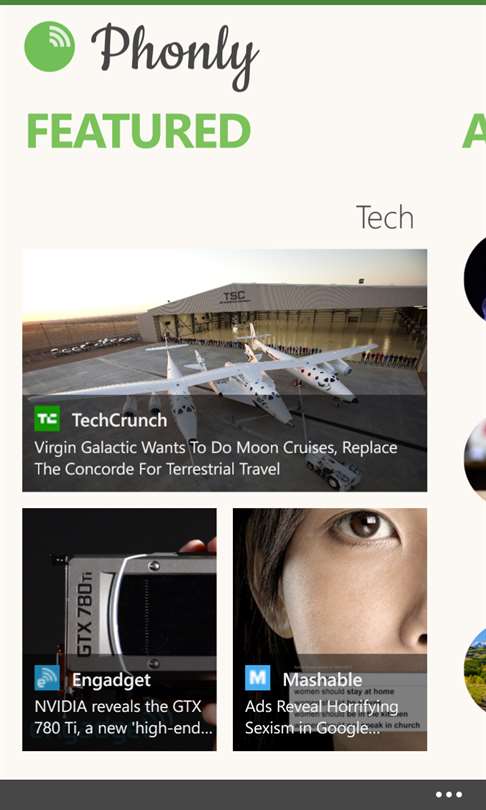The image size is (486, 810).
Task: Click the Mashable M source icon
Action: tap(258, 678)
